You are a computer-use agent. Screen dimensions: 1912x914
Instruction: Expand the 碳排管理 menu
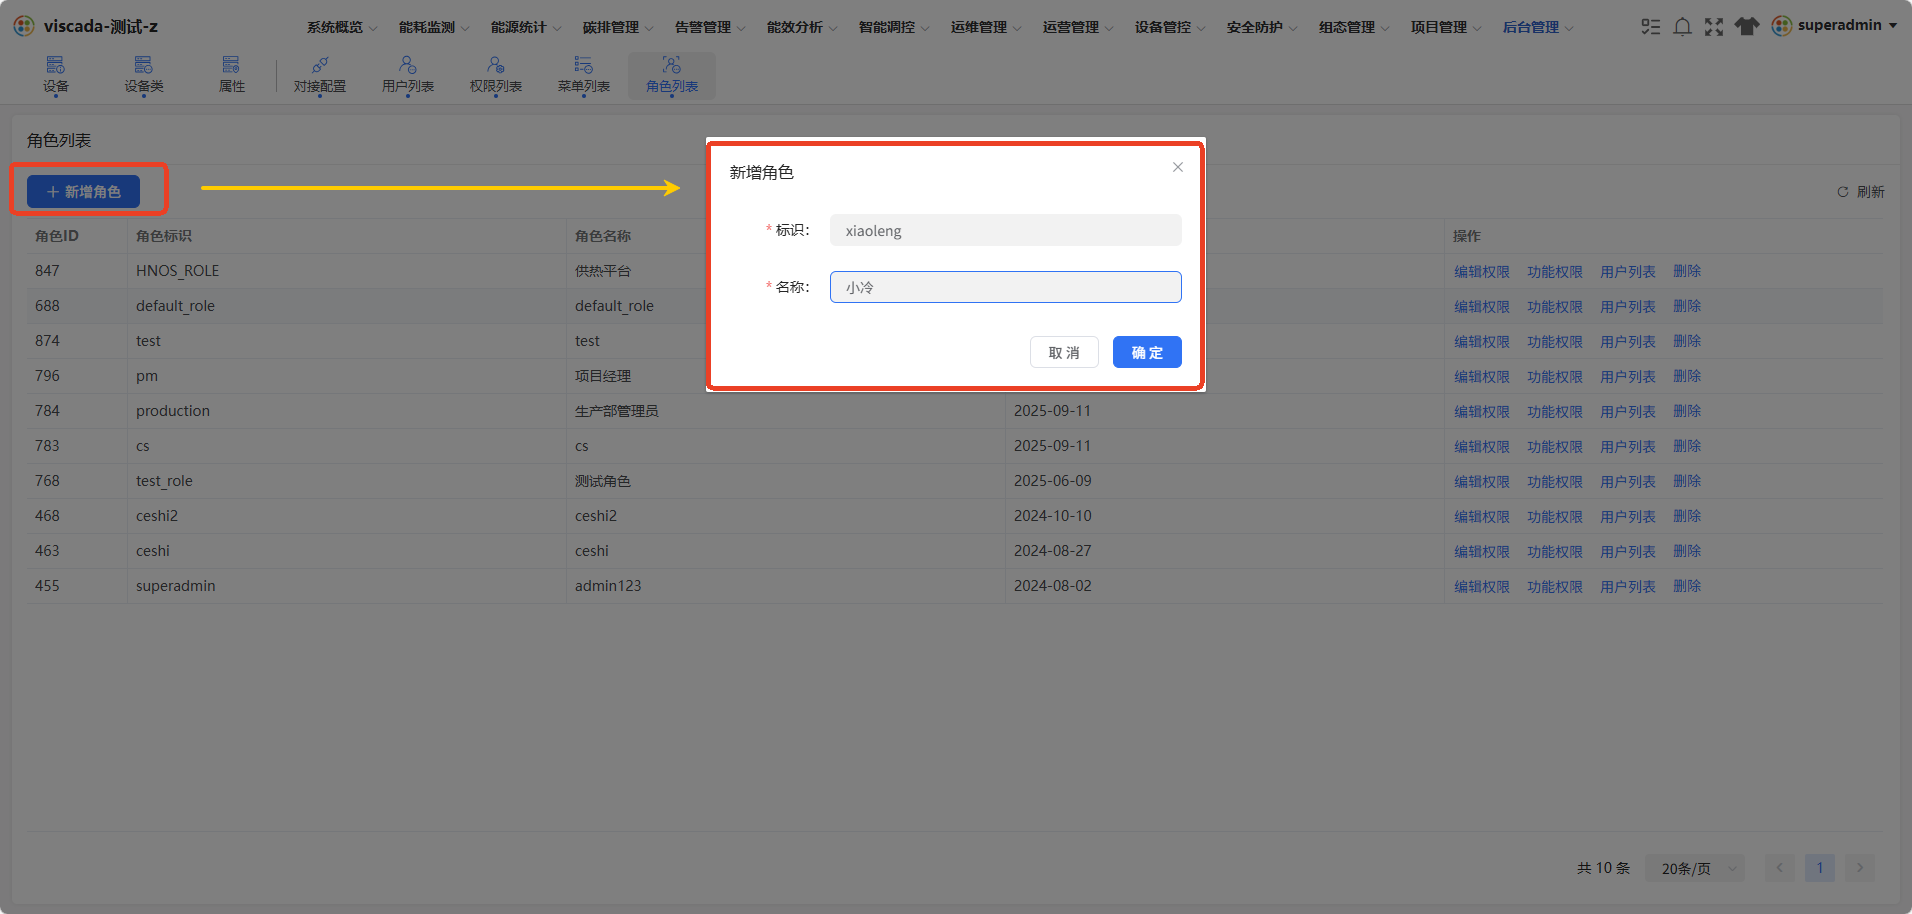(618, 27)
